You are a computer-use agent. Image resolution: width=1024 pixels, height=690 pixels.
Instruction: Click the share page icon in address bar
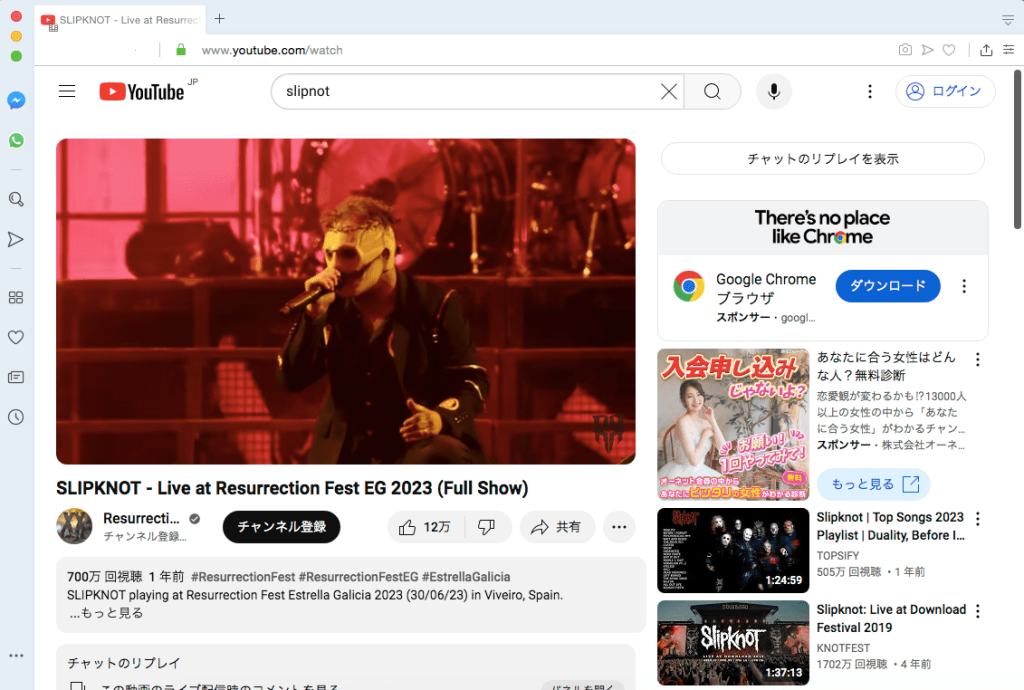(x=987, y=50)
